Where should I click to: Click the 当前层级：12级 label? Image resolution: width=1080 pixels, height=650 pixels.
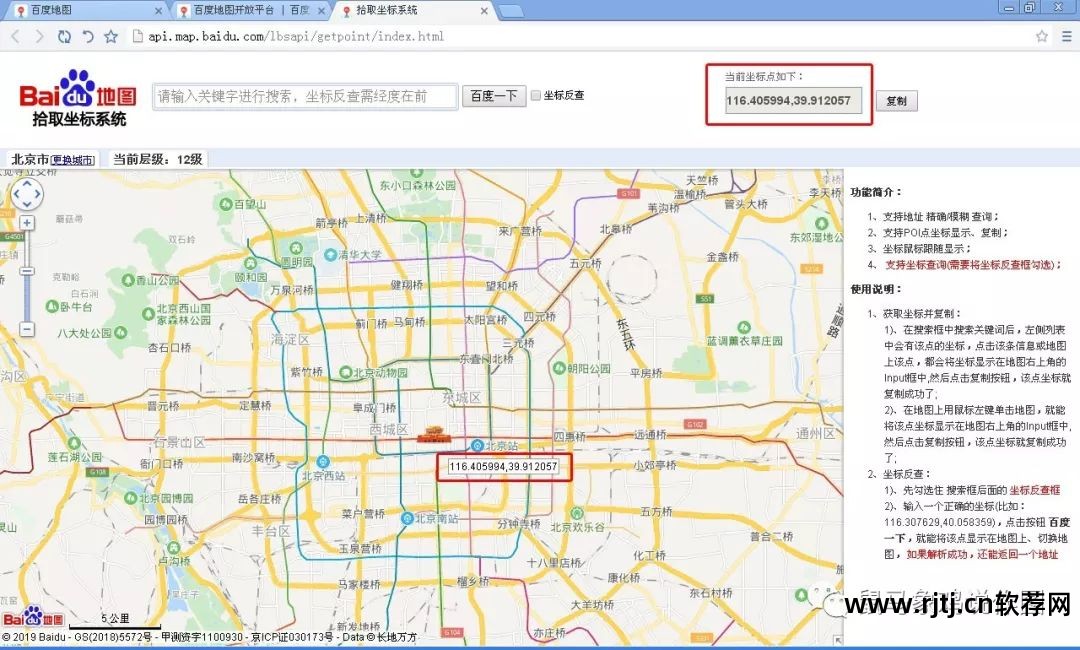pyautogui.click(x=158, y=159)
